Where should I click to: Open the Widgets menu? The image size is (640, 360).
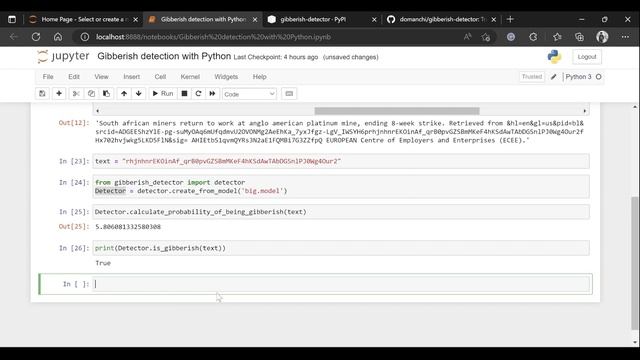[x=226, y=77]
